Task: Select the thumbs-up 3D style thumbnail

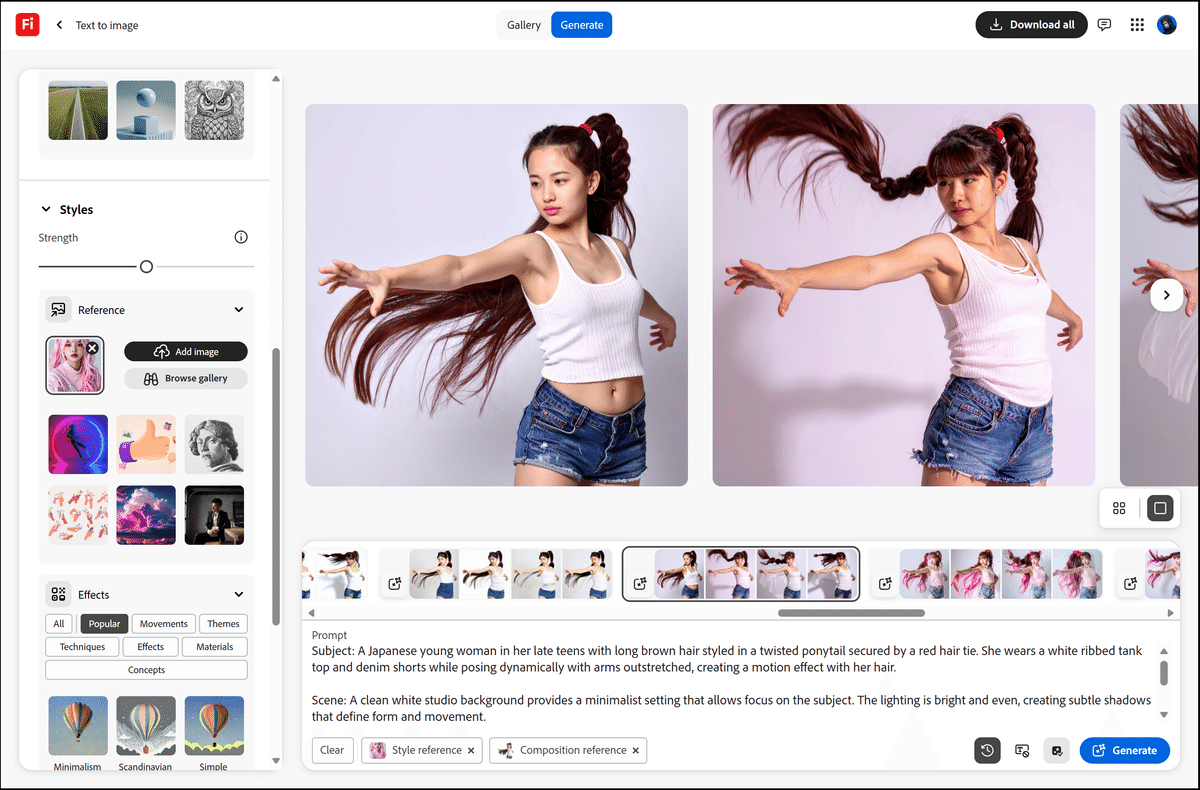Action: (146, 444)
